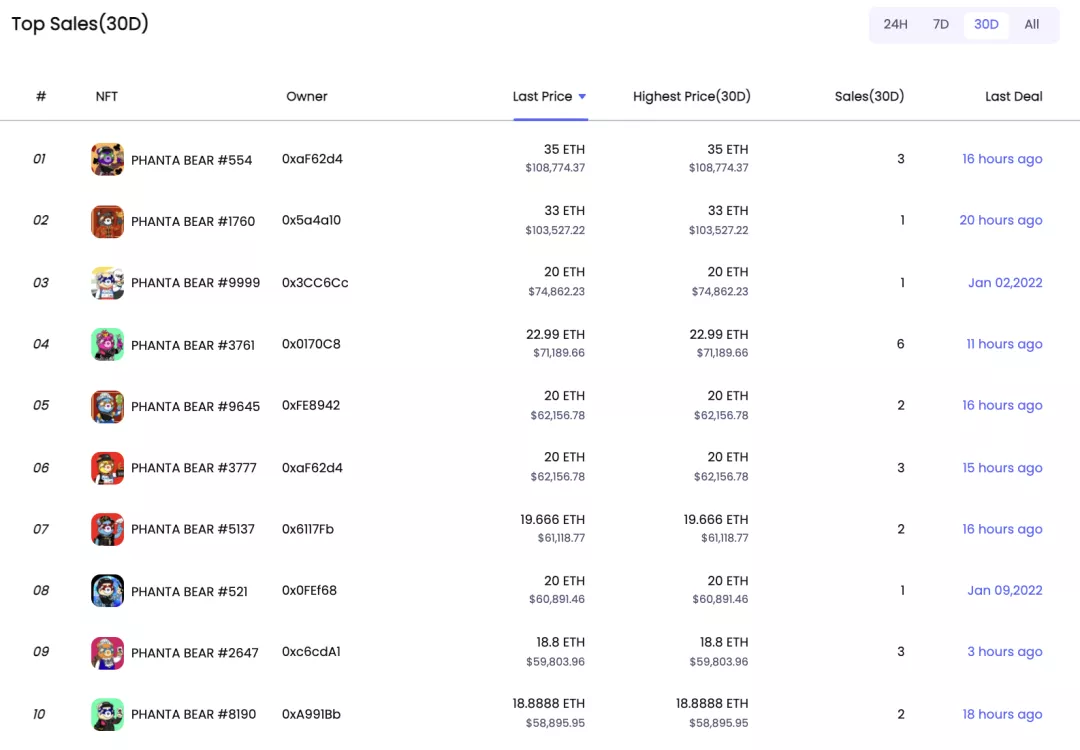Open the PHANTA BEAR #2647 name link
The width and height of the screenshot is (1080, 750).
[195, 653]
